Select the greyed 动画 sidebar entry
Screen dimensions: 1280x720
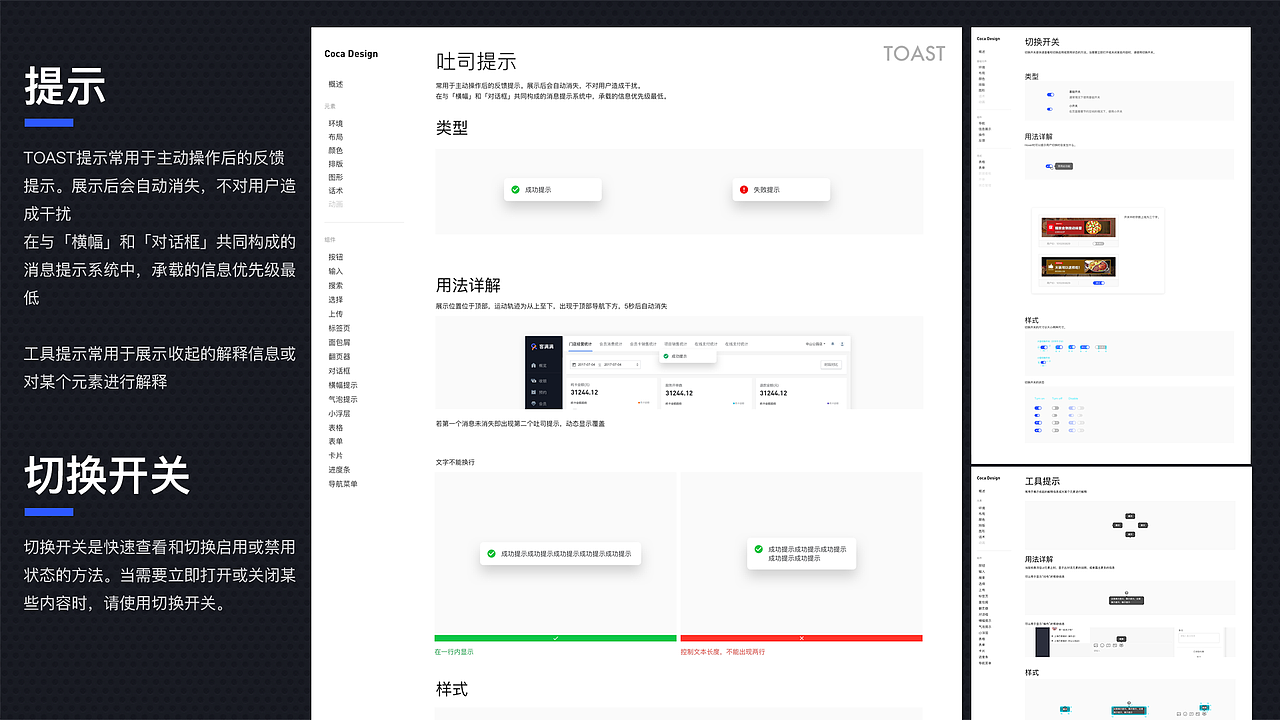pyautogui.click(x=335, y=204)
